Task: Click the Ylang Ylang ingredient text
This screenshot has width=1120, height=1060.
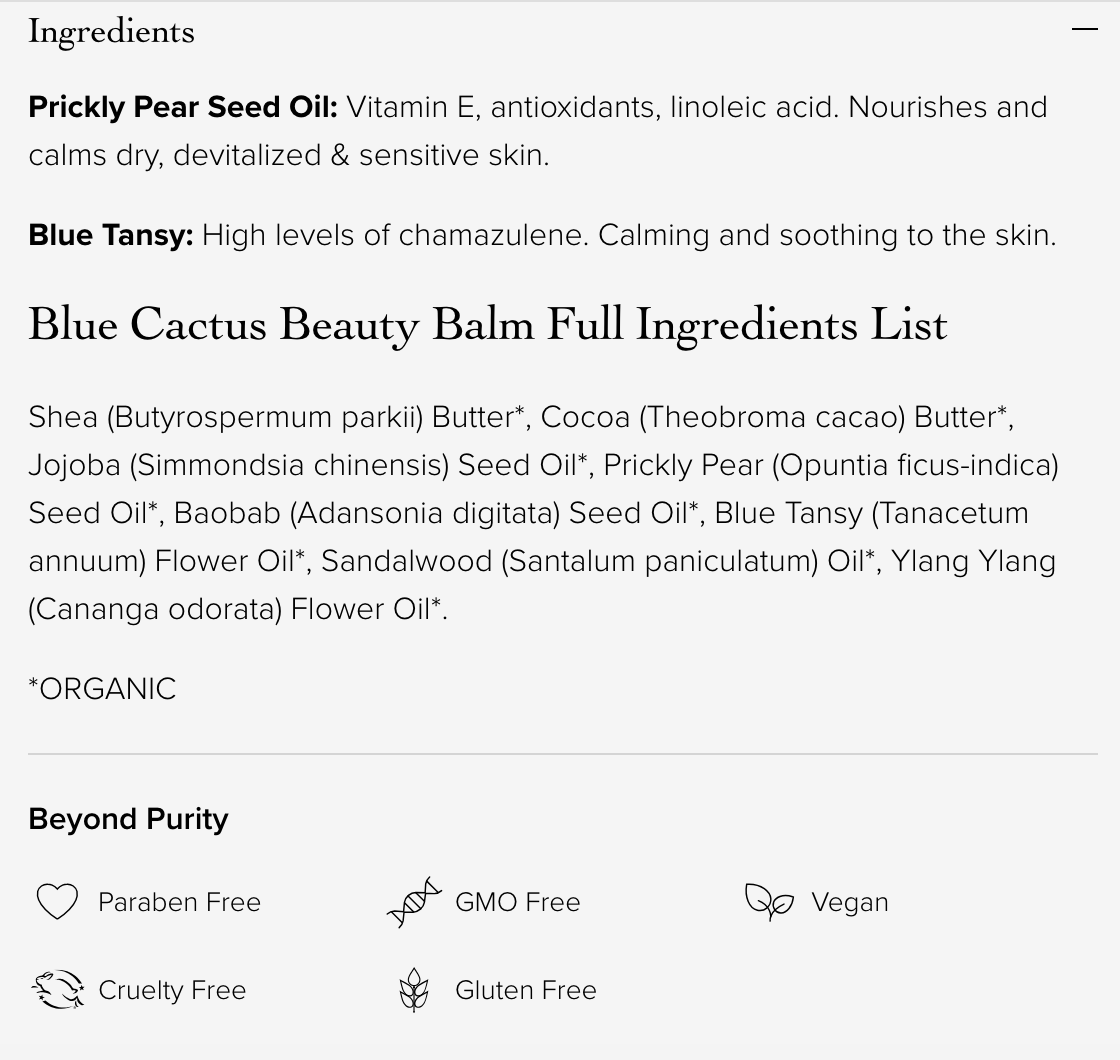Action: point(972,561)
